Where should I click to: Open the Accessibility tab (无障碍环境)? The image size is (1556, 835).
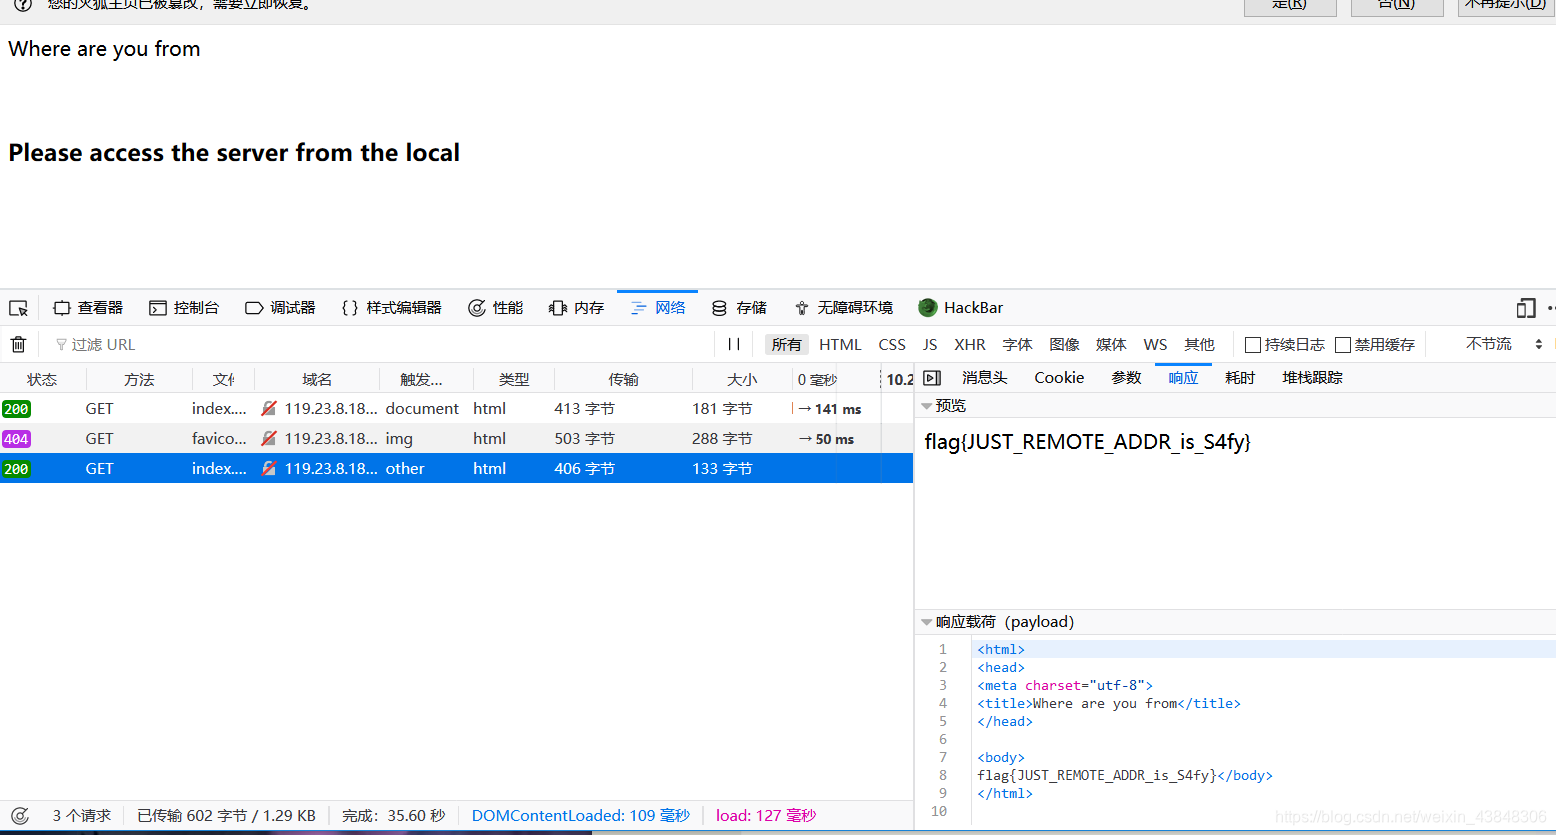[843, 308]
